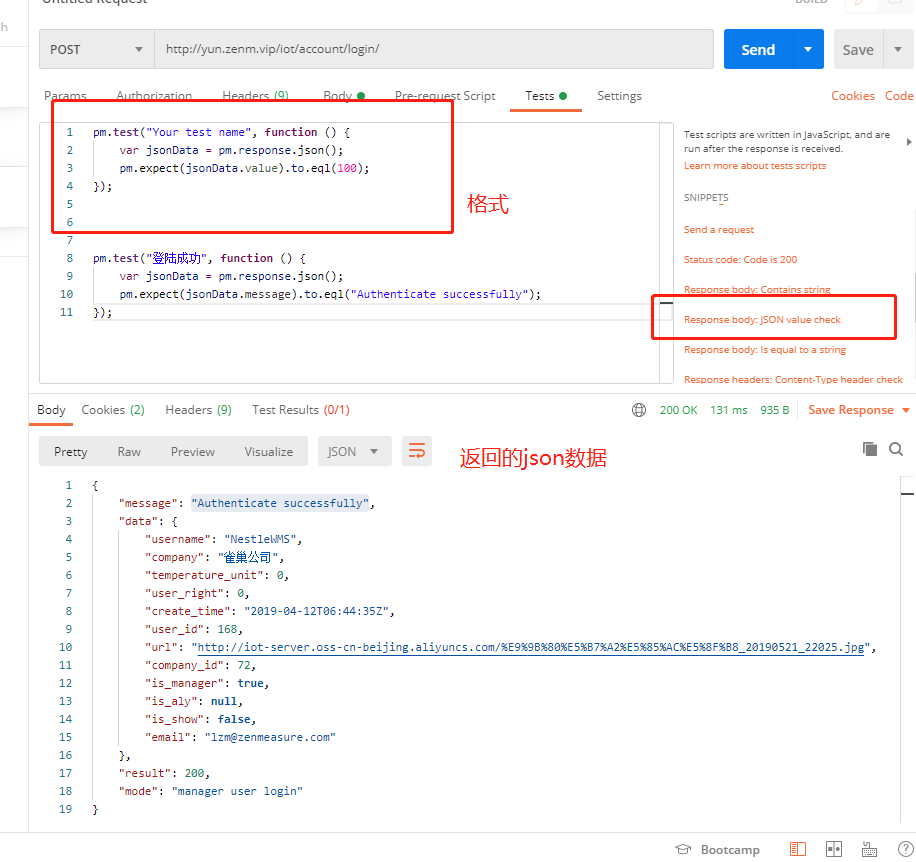Select the Pretty view
Screen dimensions: 916x862
coord(71,451)
